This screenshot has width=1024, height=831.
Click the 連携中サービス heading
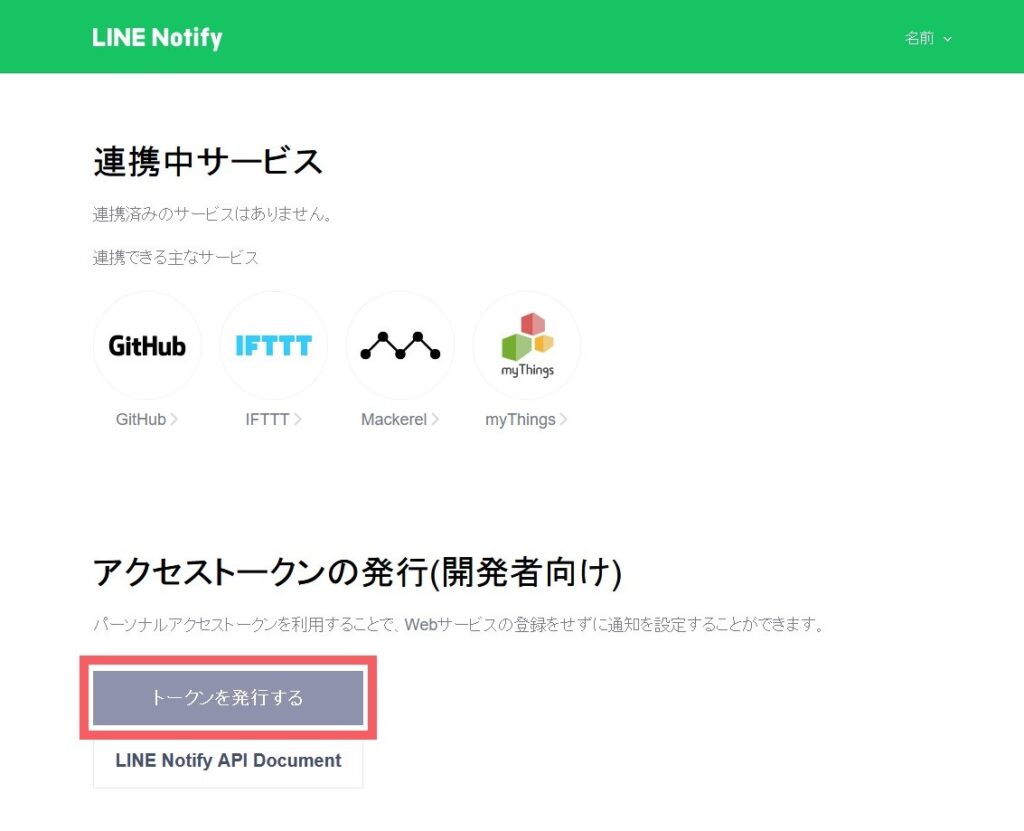coord(208,161)
